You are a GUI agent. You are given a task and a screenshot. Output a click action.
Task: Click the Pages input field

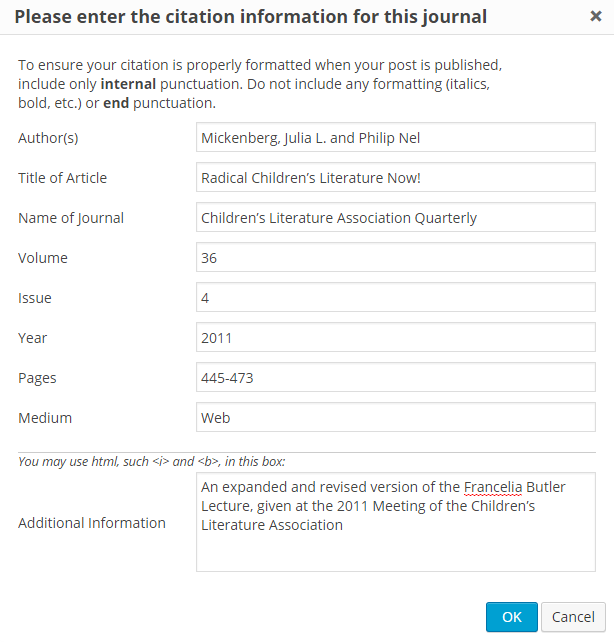396,378
